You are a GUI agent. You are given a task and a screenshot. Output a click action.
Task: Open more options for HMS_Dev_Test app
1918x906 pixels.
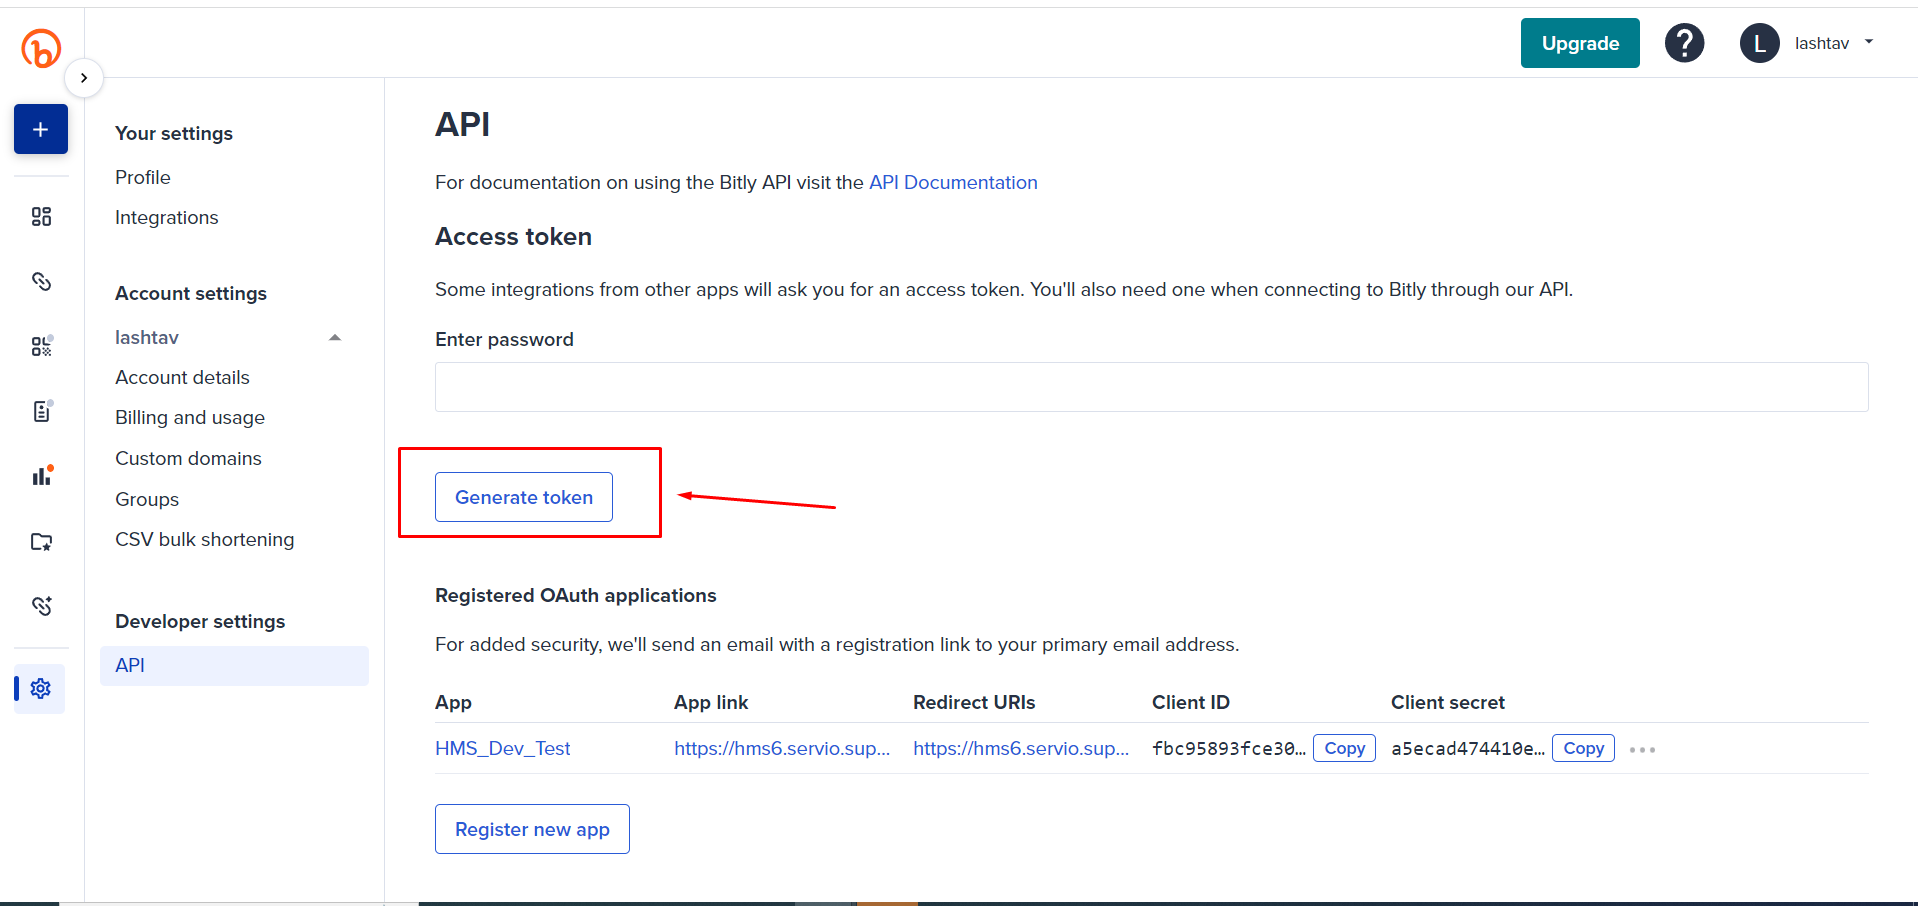click(x=1642, y=749)
